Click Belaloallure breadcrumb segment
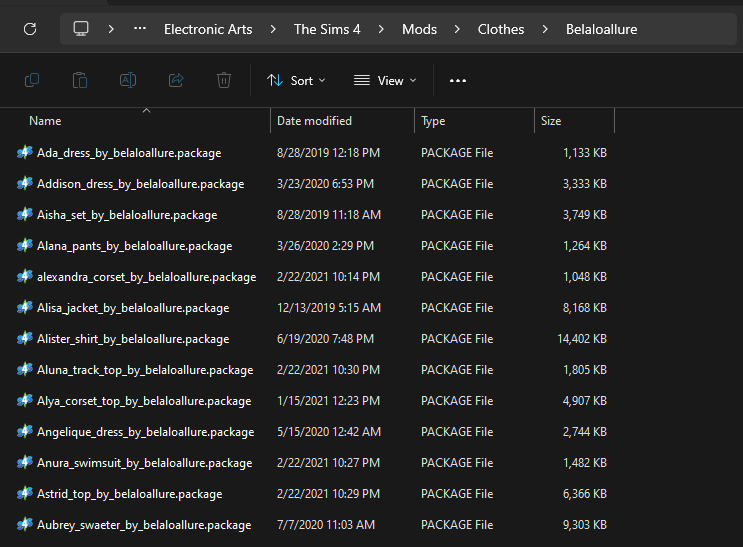 [x=601, y=29]
